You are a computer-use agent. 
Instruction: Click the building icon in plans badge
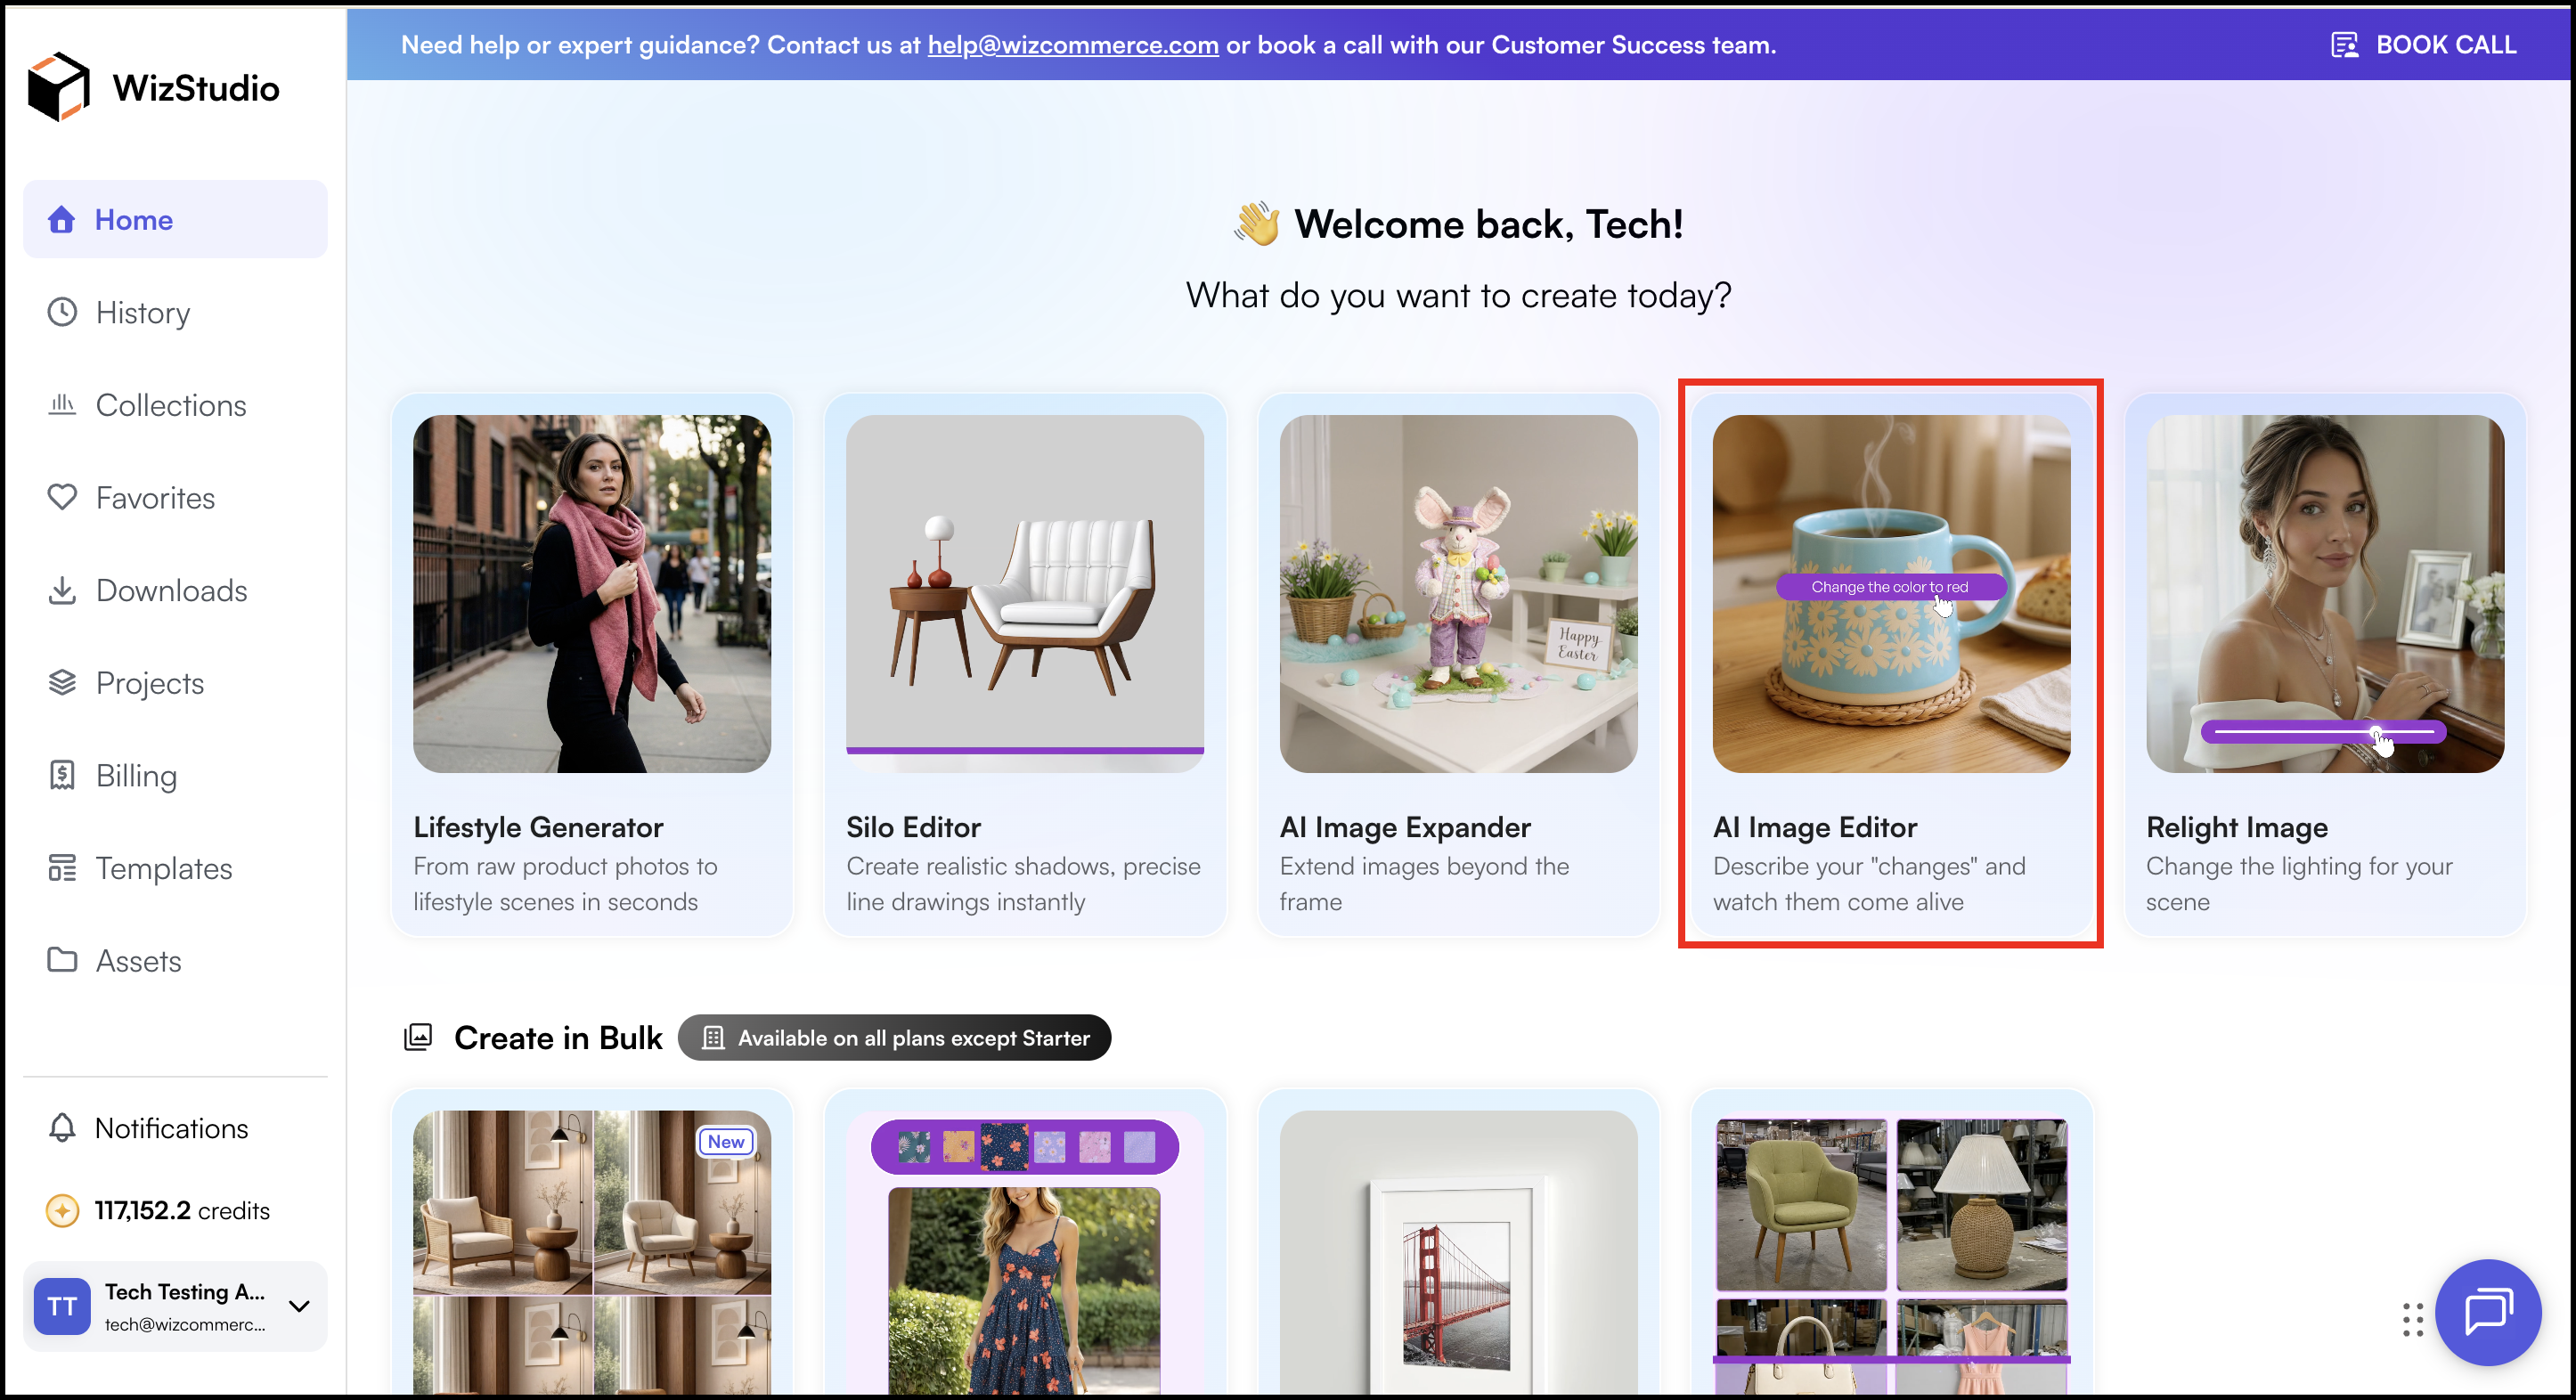(712, 1038)
